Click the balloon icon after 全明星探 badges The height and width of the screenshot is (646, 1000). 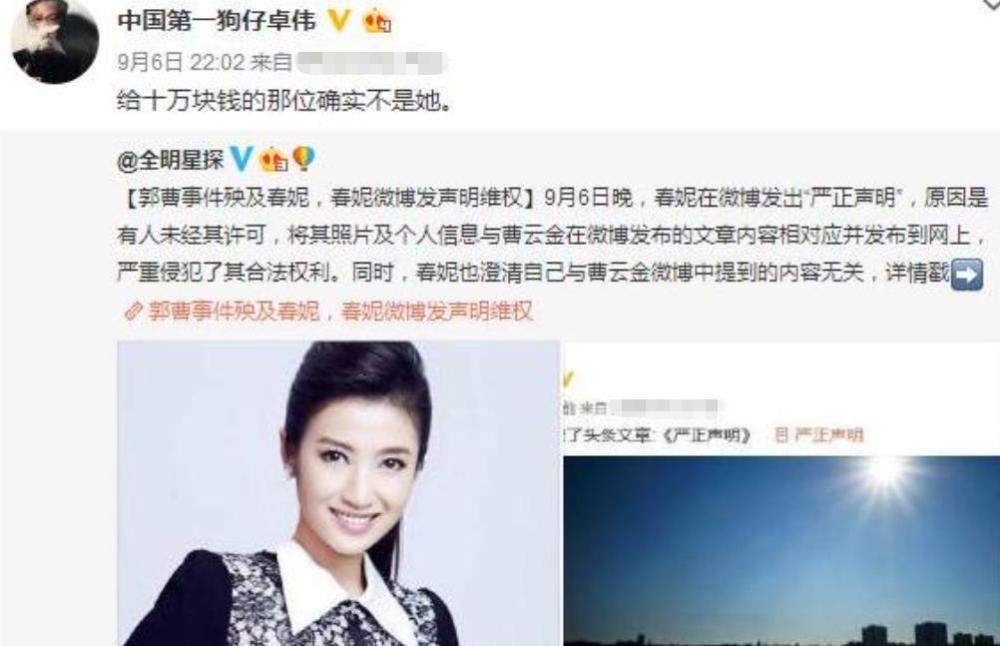[x=304, y=159]
